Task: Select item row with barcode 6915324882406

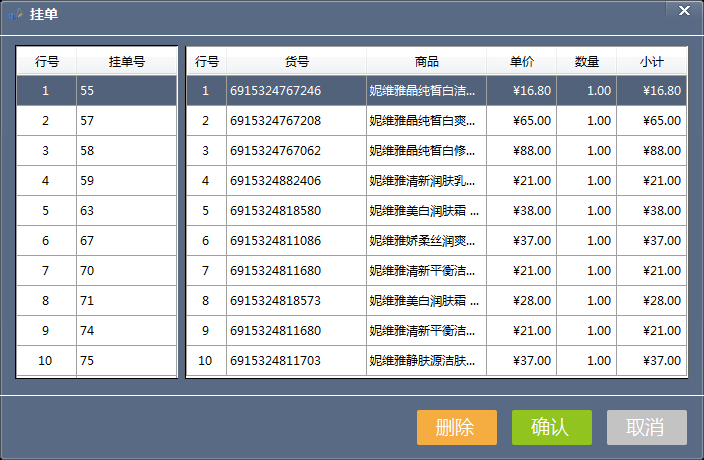Action: tap(296, 181)
